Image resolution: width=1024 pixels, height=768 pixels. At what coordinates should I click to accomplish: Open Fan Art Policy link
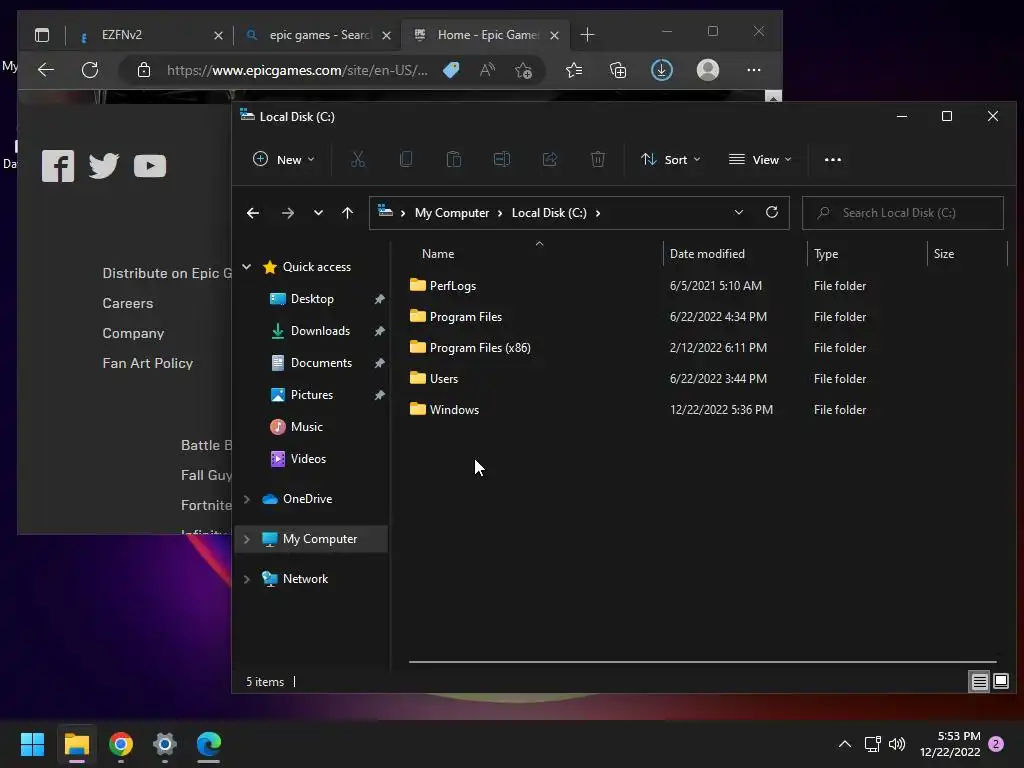(148, 363)
